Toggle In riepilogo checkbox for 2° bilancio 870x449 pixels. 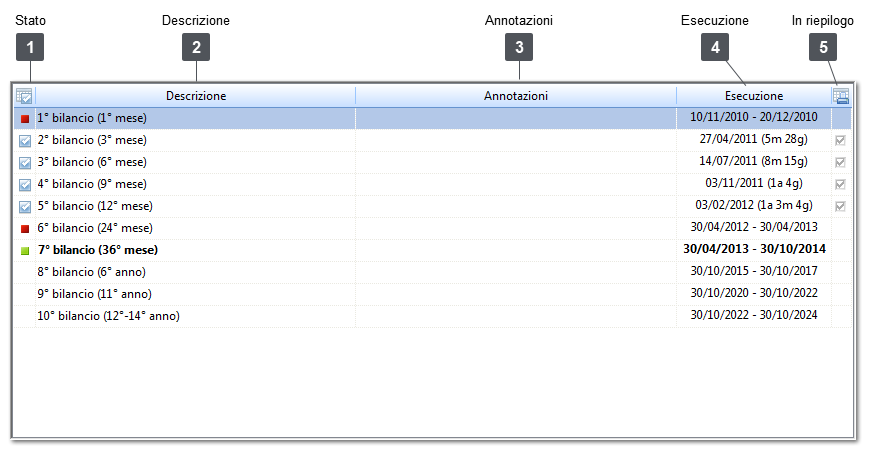pyautogui.click(x=841, y=141)
